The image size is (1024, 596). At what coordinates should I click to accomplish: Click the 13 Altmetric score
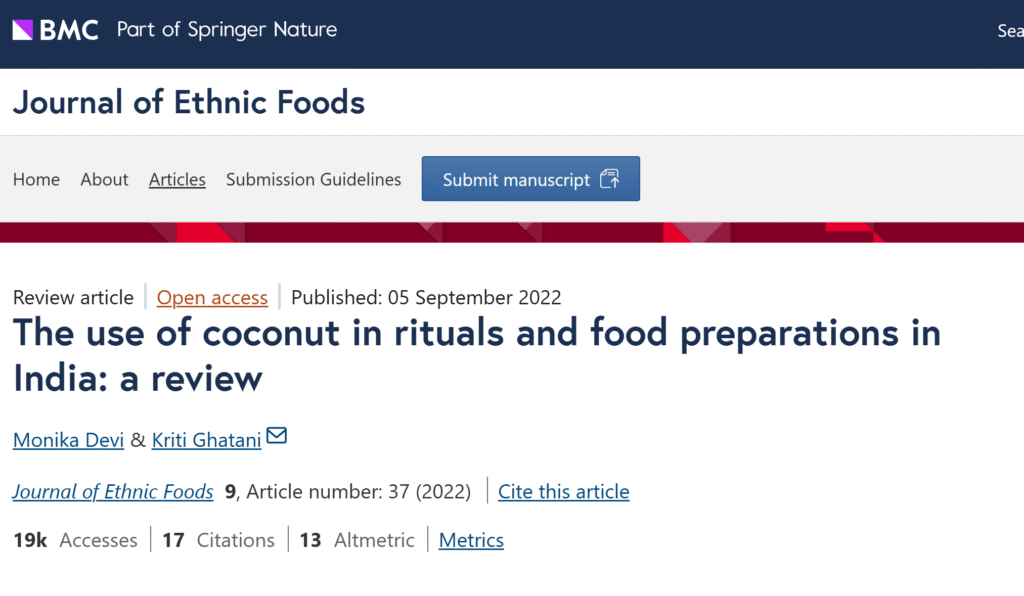coord(356,541)
